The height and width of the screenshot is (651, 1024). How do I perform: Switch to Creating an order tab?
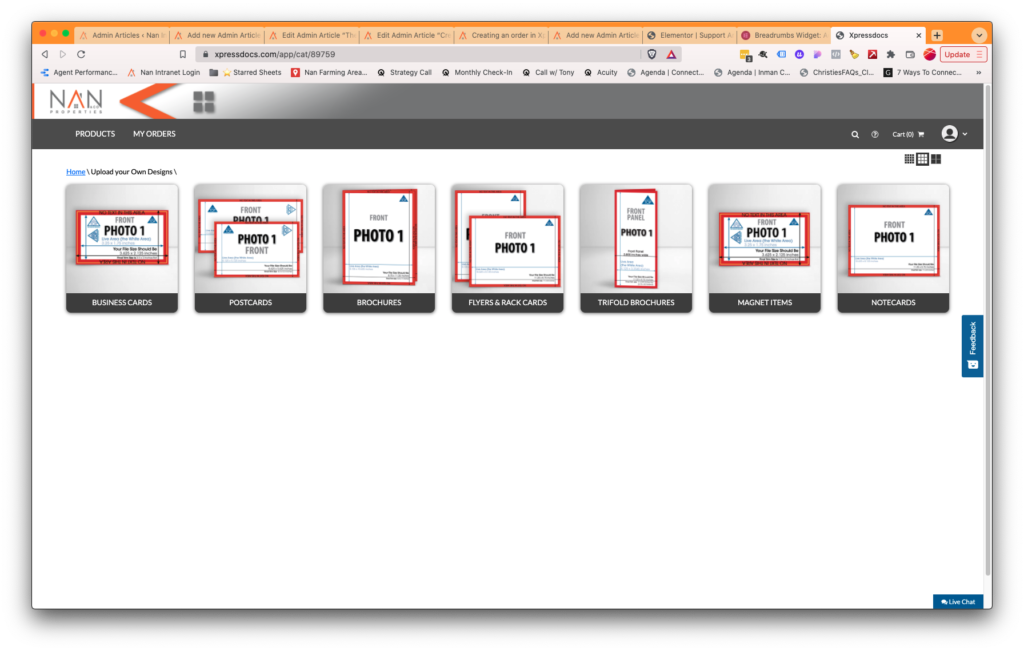[x=501, y=35]
